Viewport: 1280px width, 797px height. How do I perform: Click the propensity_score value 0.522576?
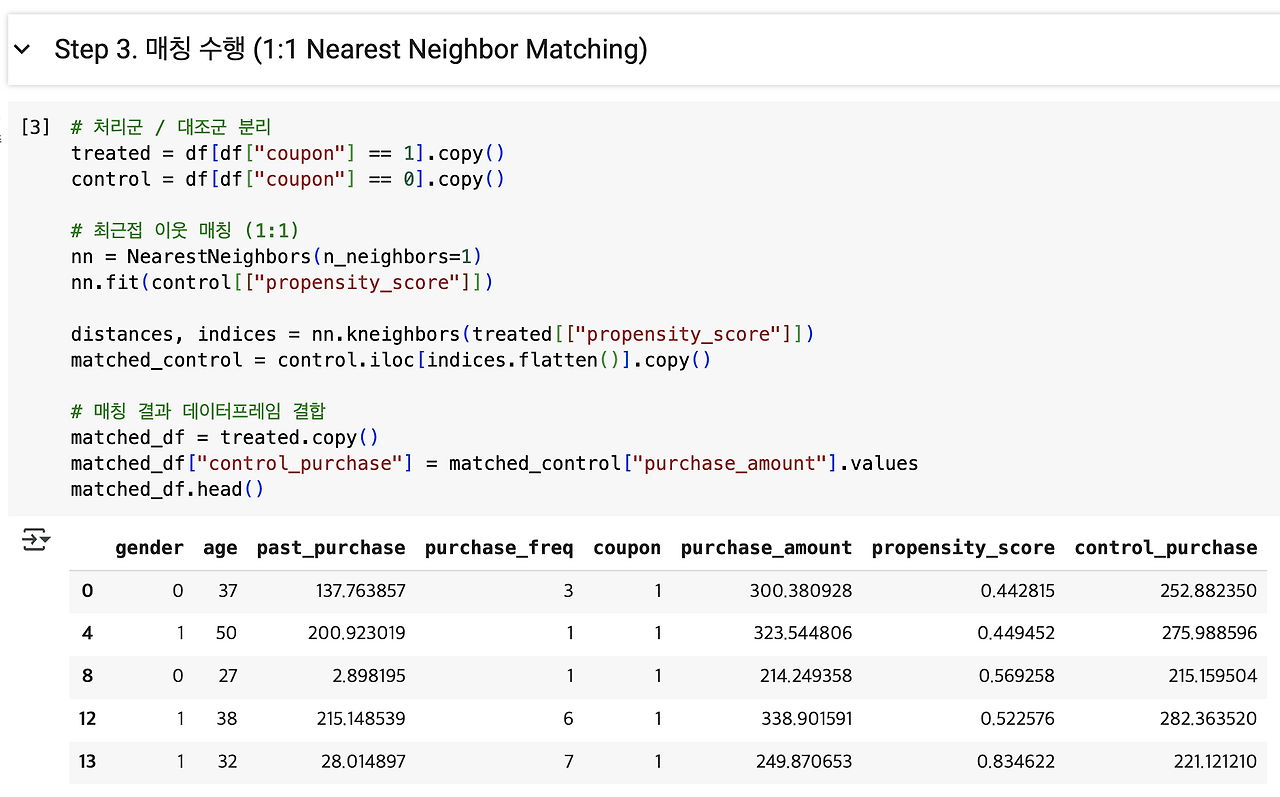tap(1017, 718)
